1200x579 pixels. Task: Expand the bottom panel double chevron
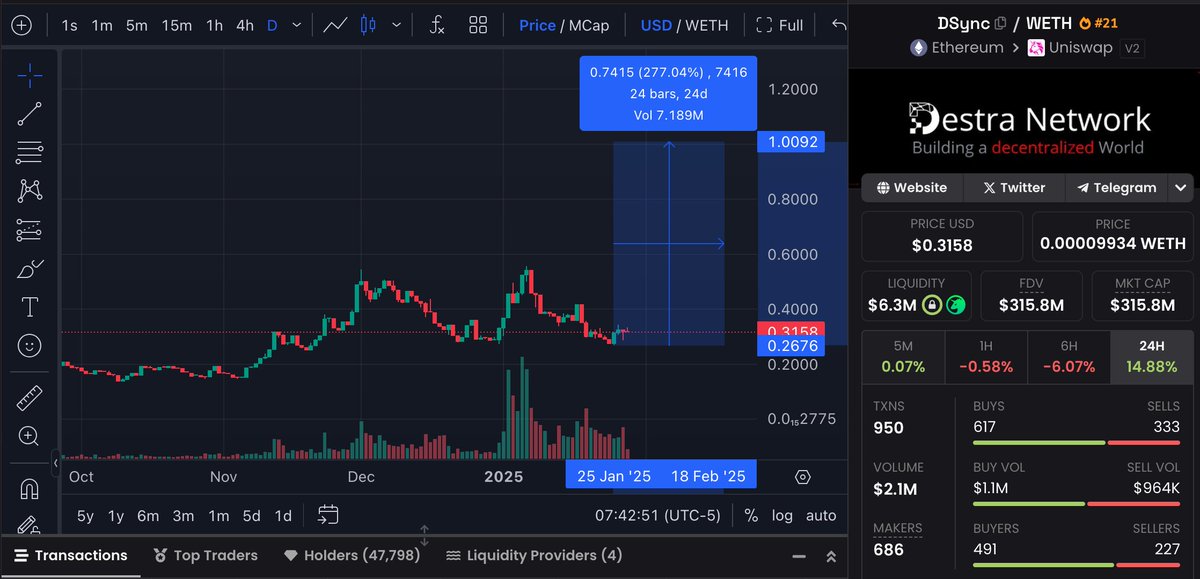tap(830, 556)
